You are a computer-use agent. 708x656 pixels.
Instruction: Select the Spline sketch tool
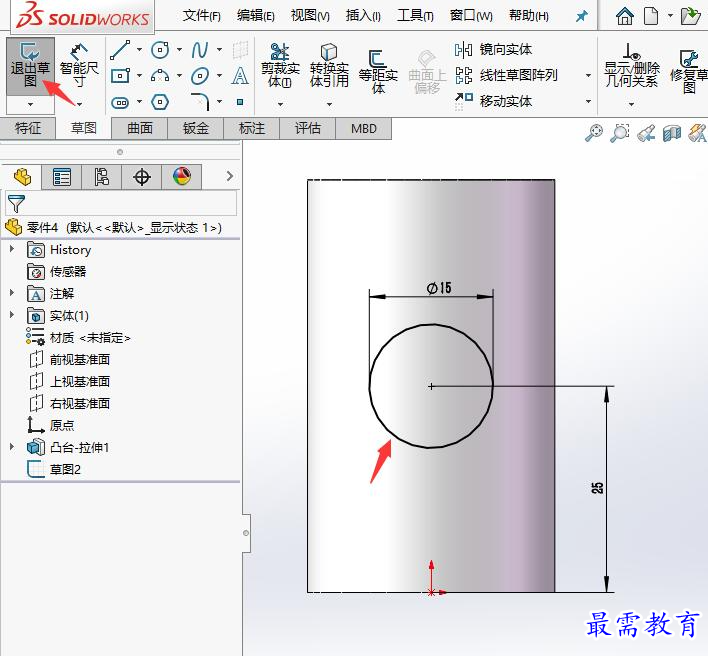pos(200,50)
